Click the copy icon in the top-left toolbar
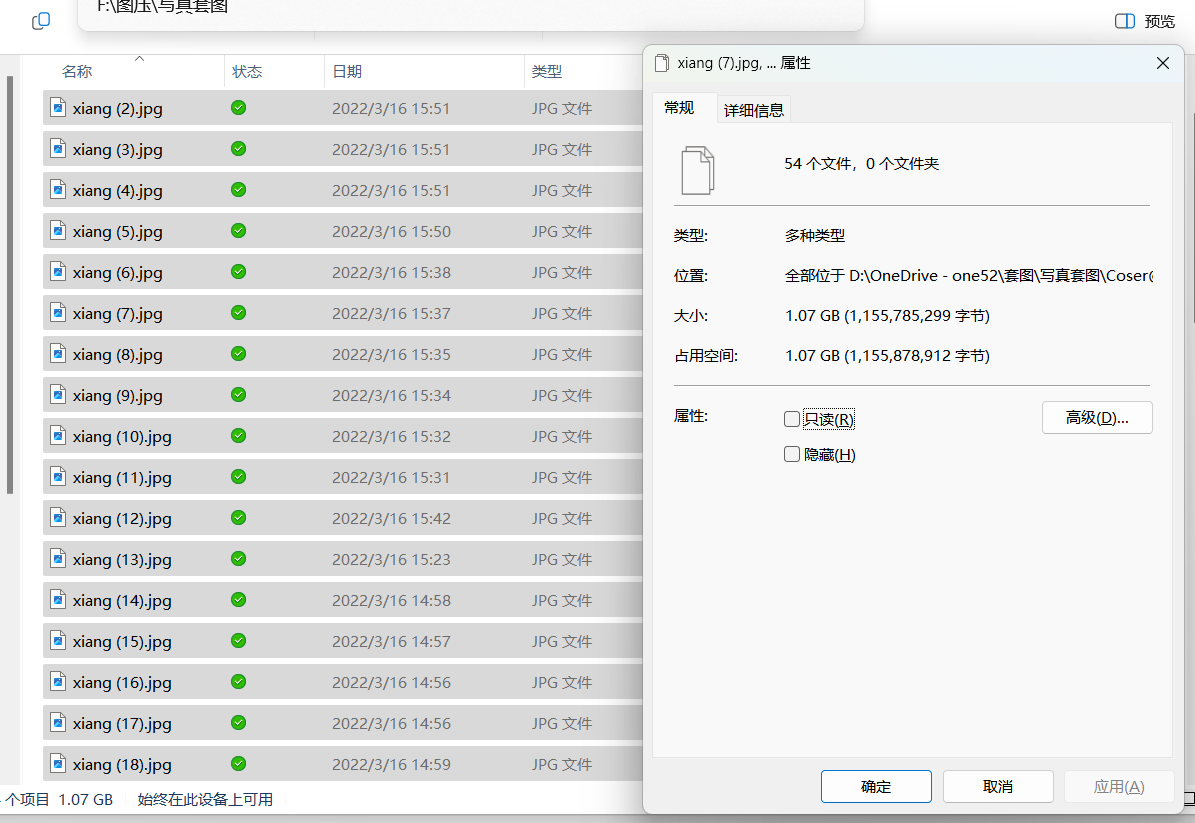The image size is (1195, 823). (x=41, y=21)
